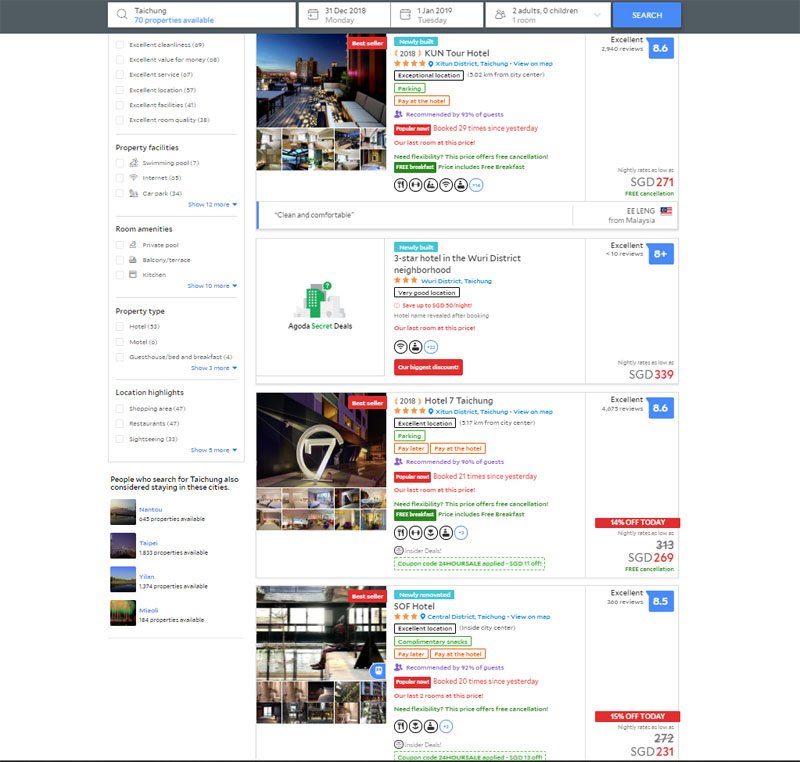
Task: Click the SGD 339 price on Wuri District deal
Action: click(651, 374)
